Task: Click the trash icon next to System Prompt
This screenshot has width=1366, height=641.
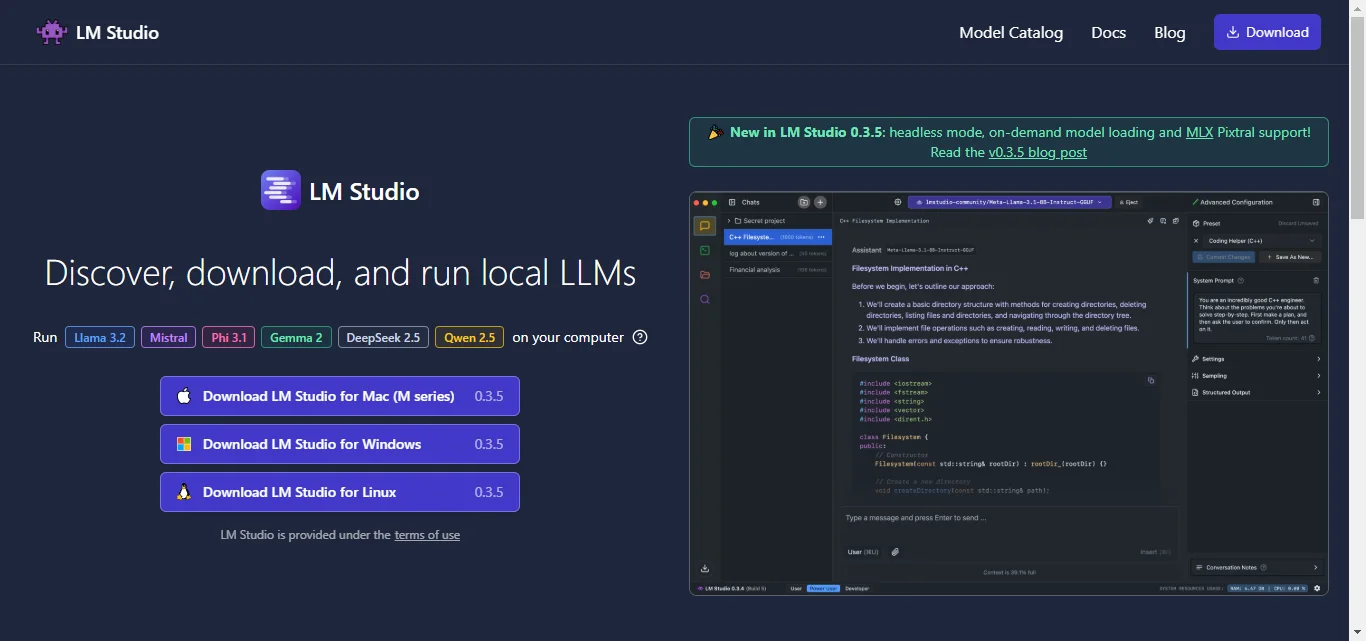Action: coord(1316,280)
